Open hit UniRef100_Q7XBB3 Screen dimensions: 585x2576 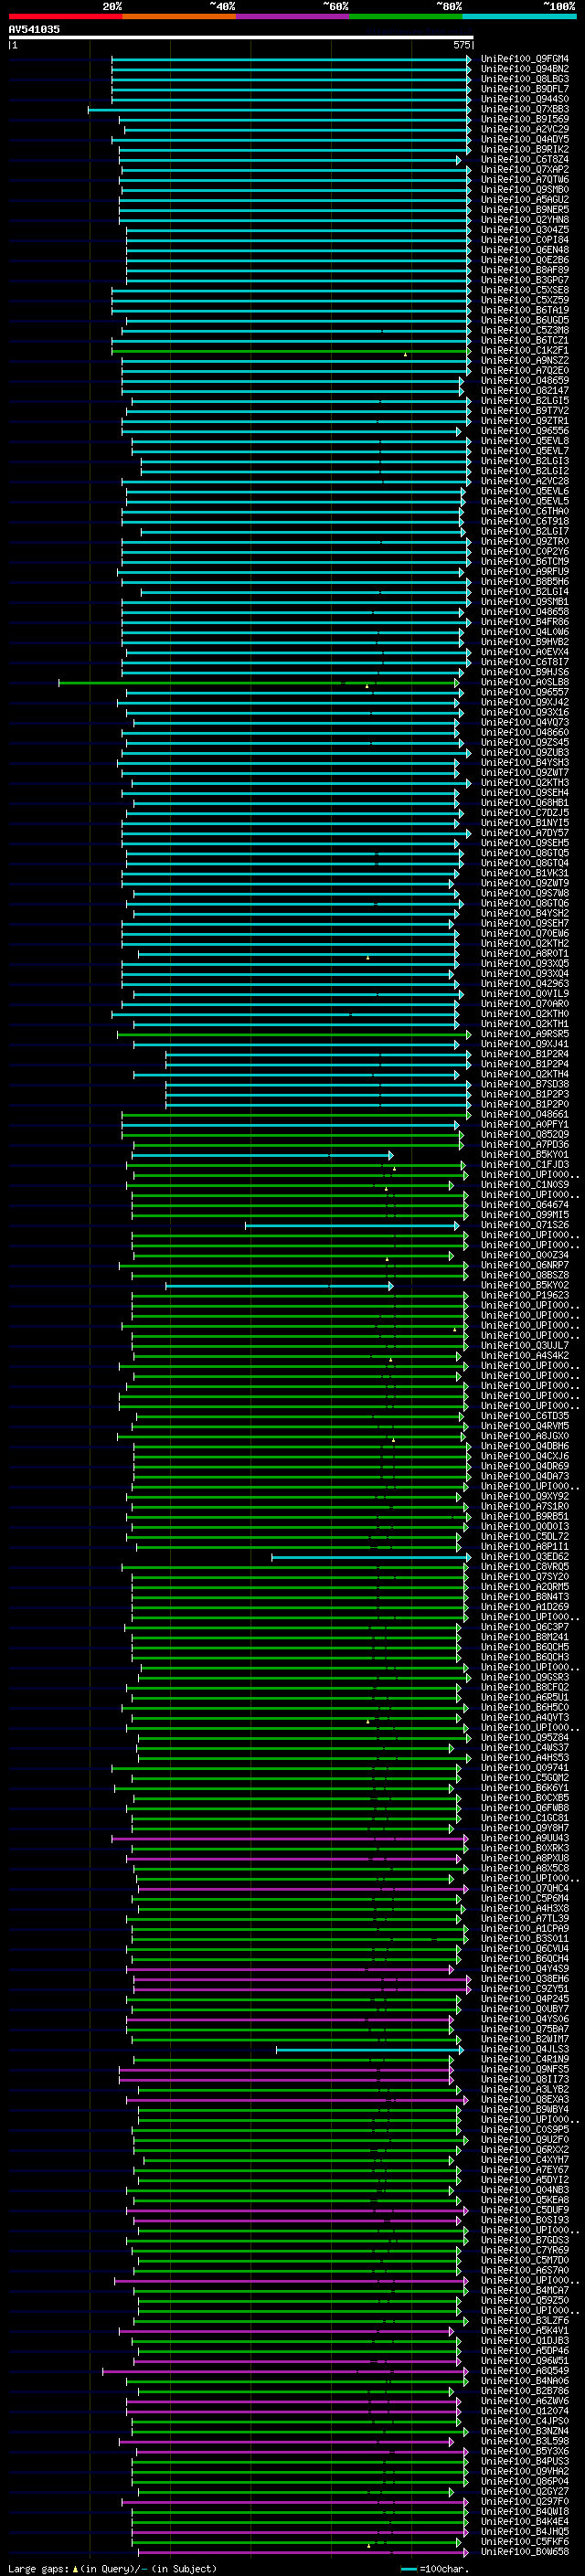(x=525, y=109)
